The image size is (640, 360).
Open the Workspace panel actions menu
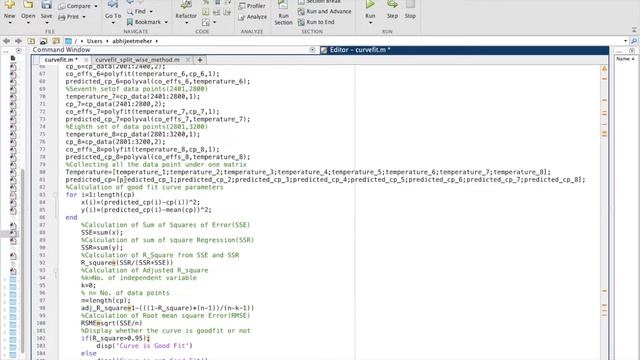[x=632, y=51]
